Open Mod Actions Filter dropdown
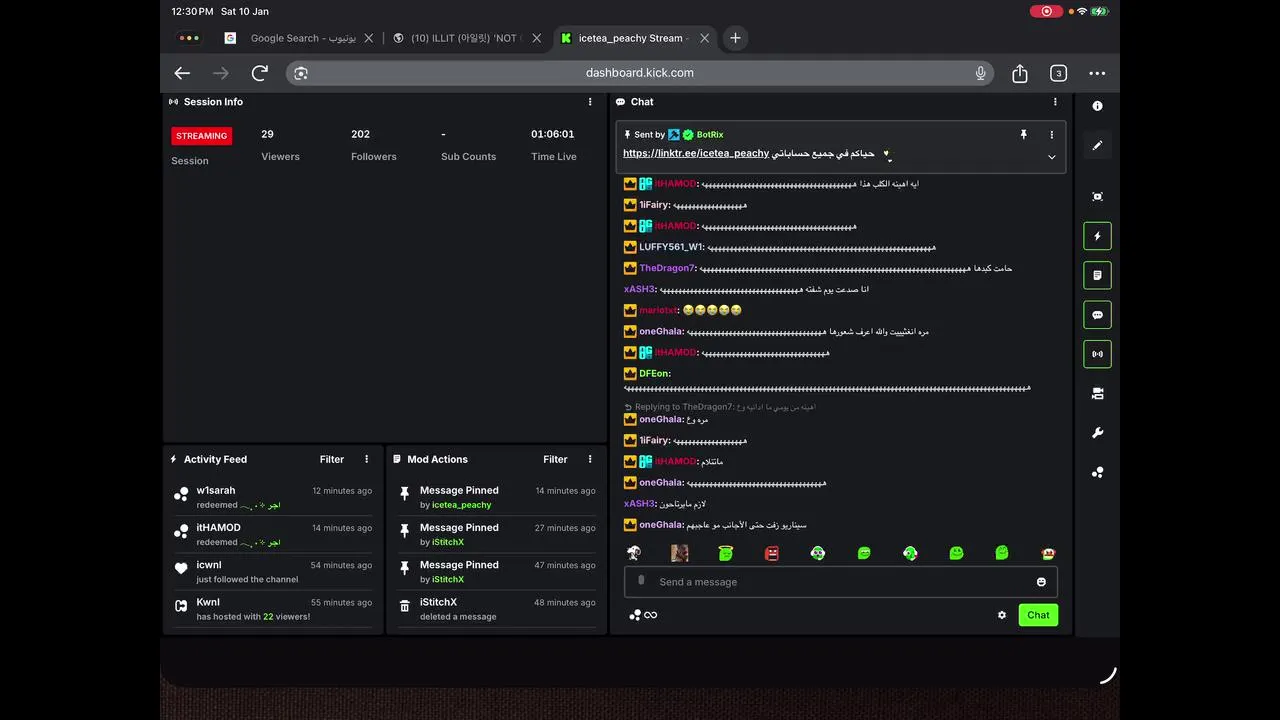This screenshot has height=720, width=1280. [555, 460]
